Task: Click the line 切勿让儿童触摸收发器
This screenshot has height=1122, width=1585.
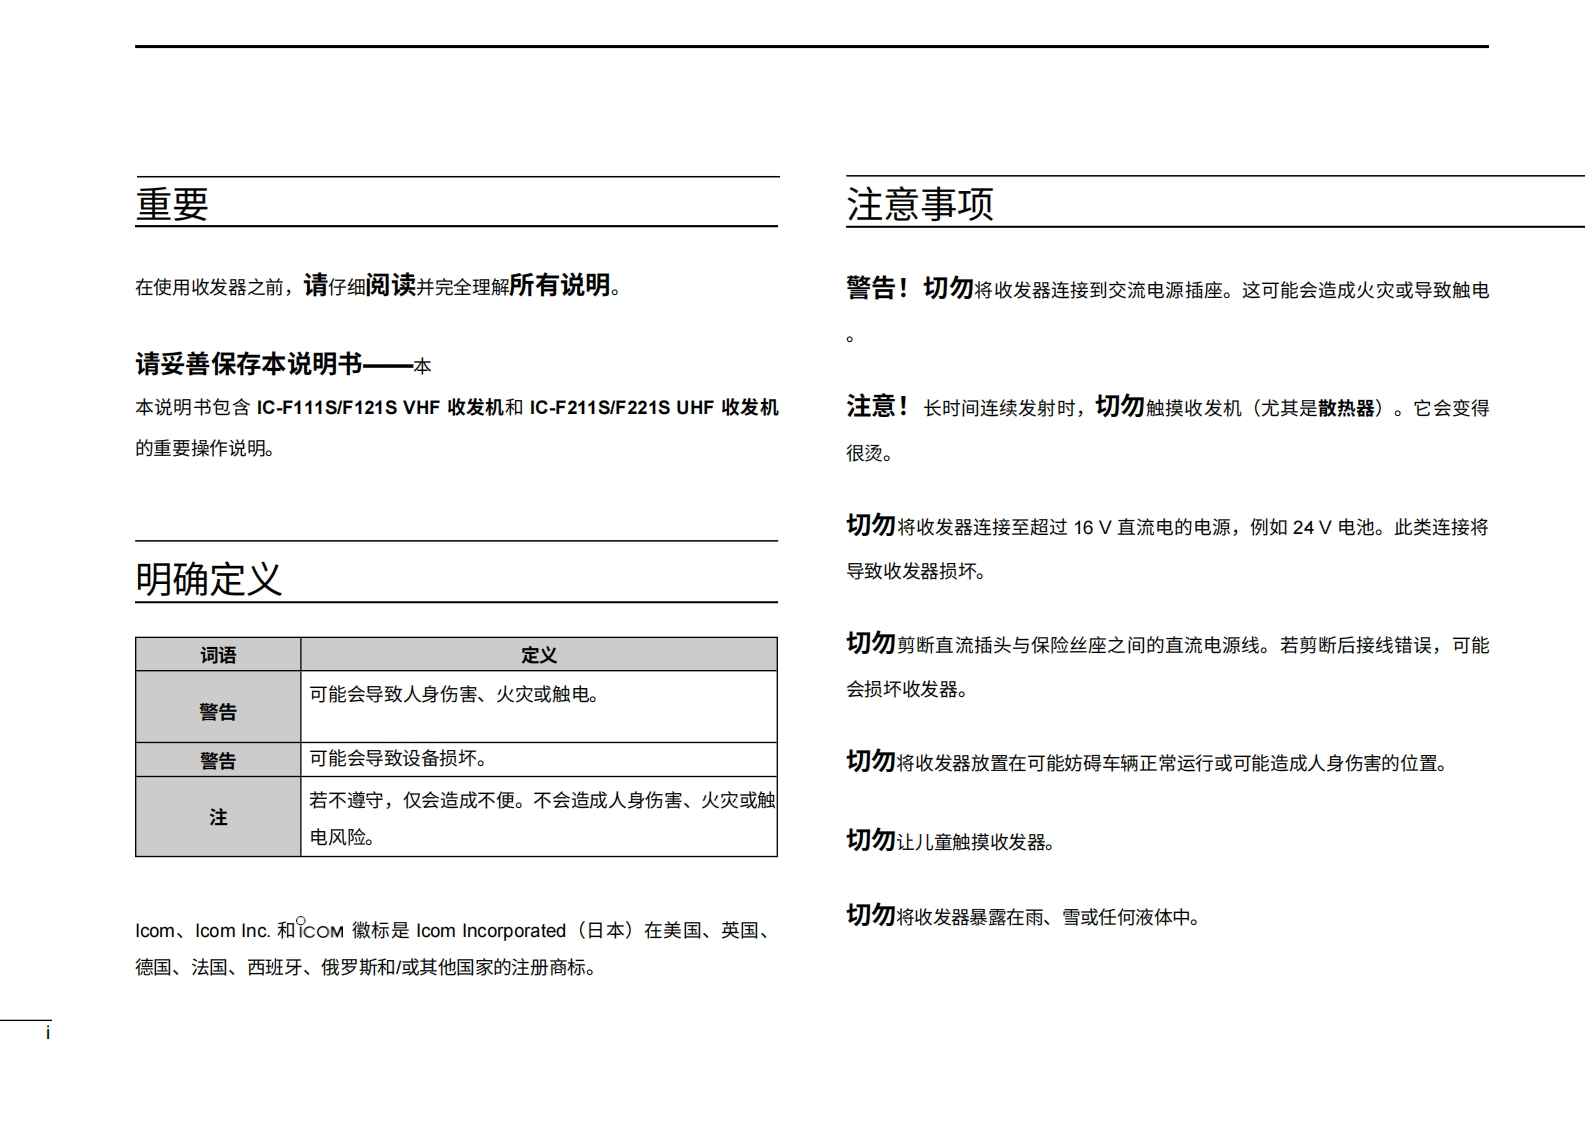Action: [950, 842]
